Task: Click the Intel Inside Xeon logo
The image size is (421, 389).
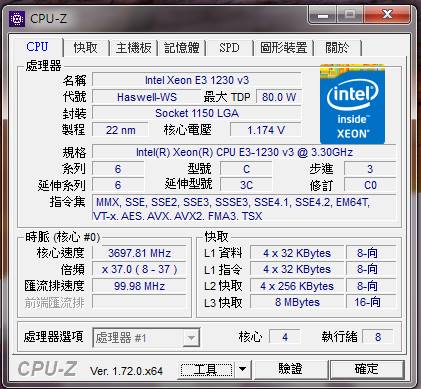Action: coord(352,104)
